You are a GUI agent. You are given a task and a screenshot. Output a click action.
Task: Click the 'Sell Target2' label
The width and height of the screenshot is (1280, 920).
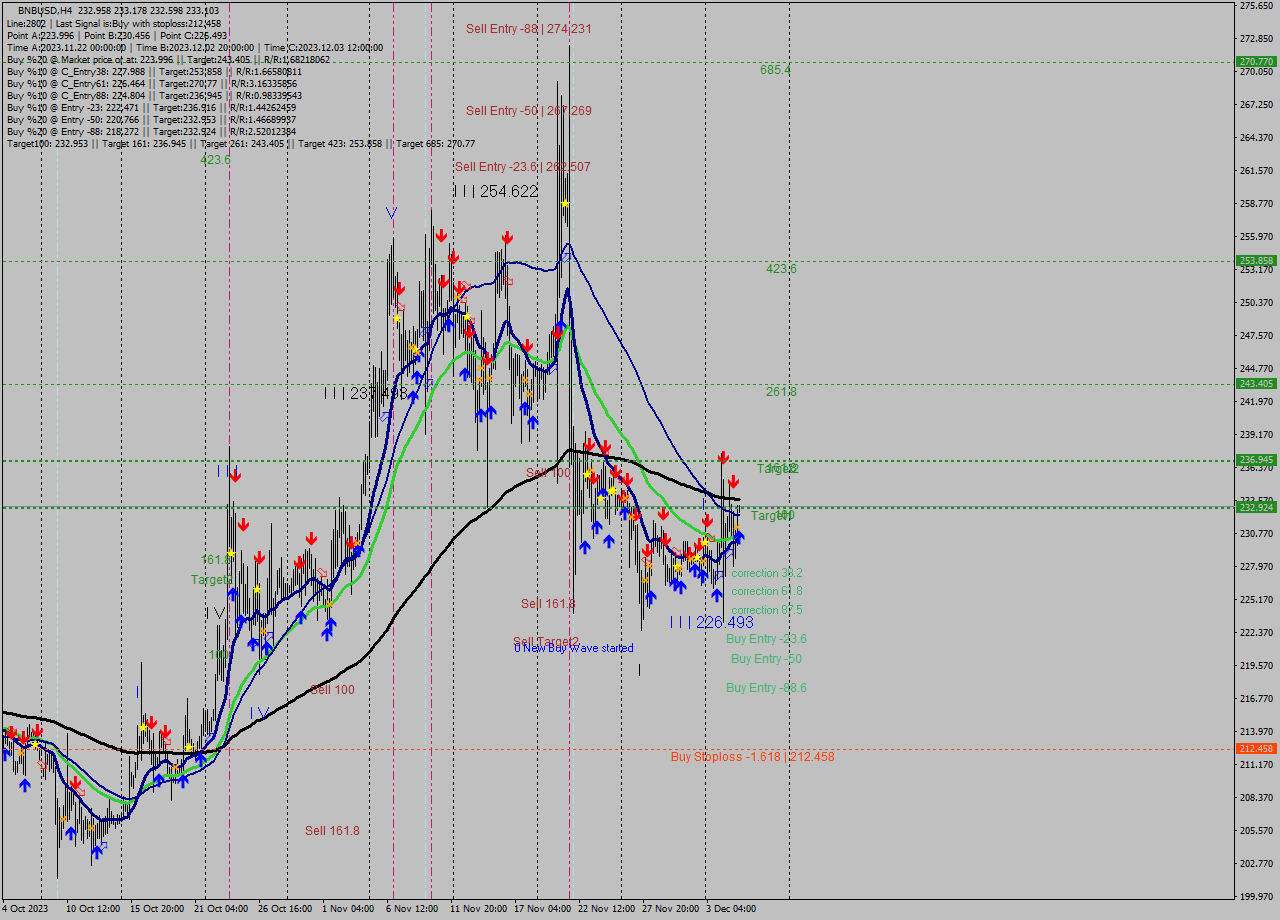[546, 642]
